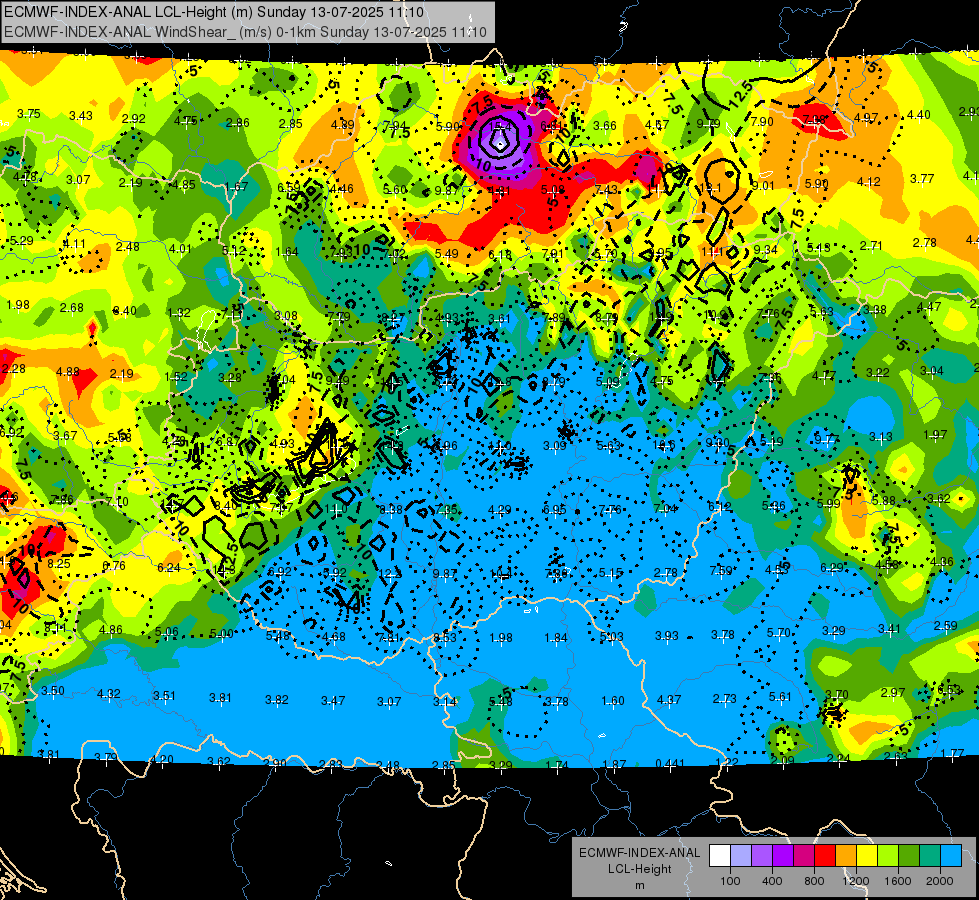Click the 1600 label on legend scale

click(897, 881)
